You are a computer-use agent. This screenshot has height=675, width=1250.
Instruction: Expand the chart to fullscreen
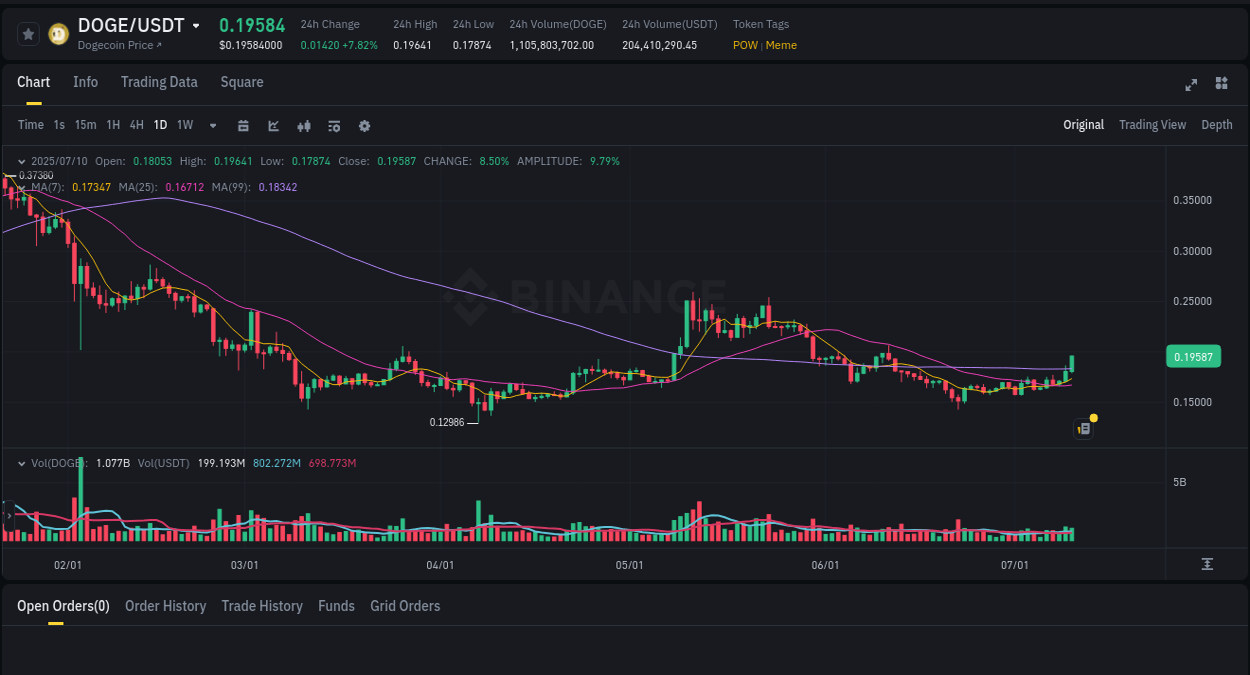(1190, 84)
